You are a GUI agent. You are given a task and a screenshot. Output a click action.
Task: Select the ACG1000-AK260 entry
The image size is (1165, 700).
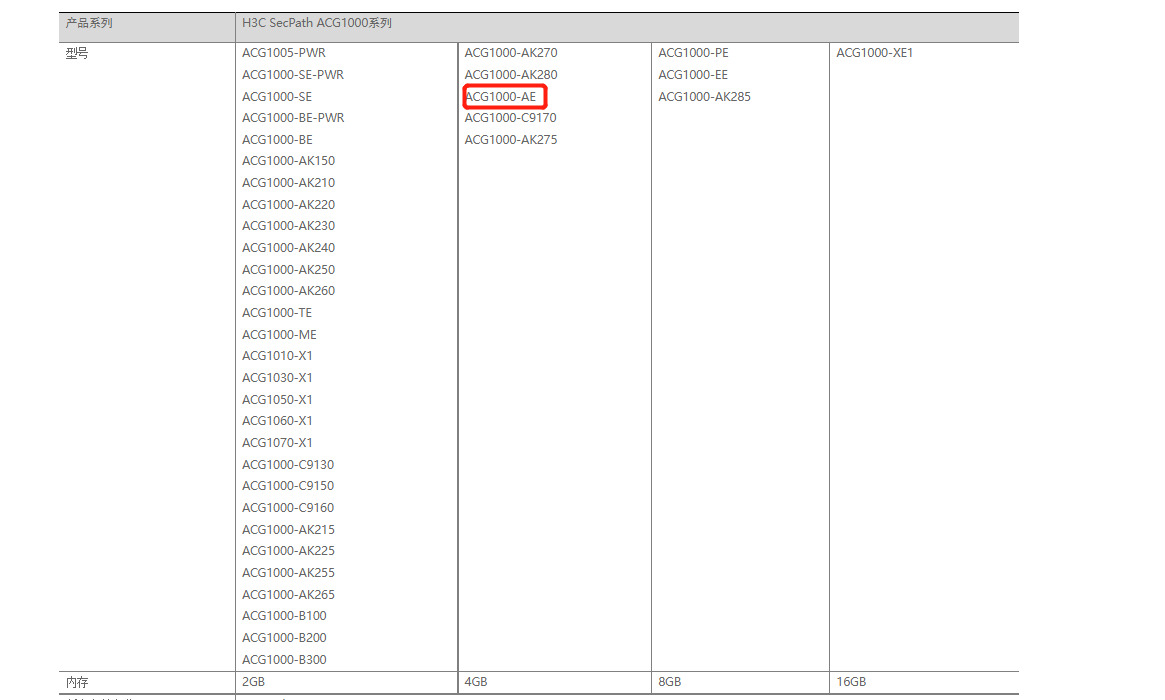pos(288,291)
